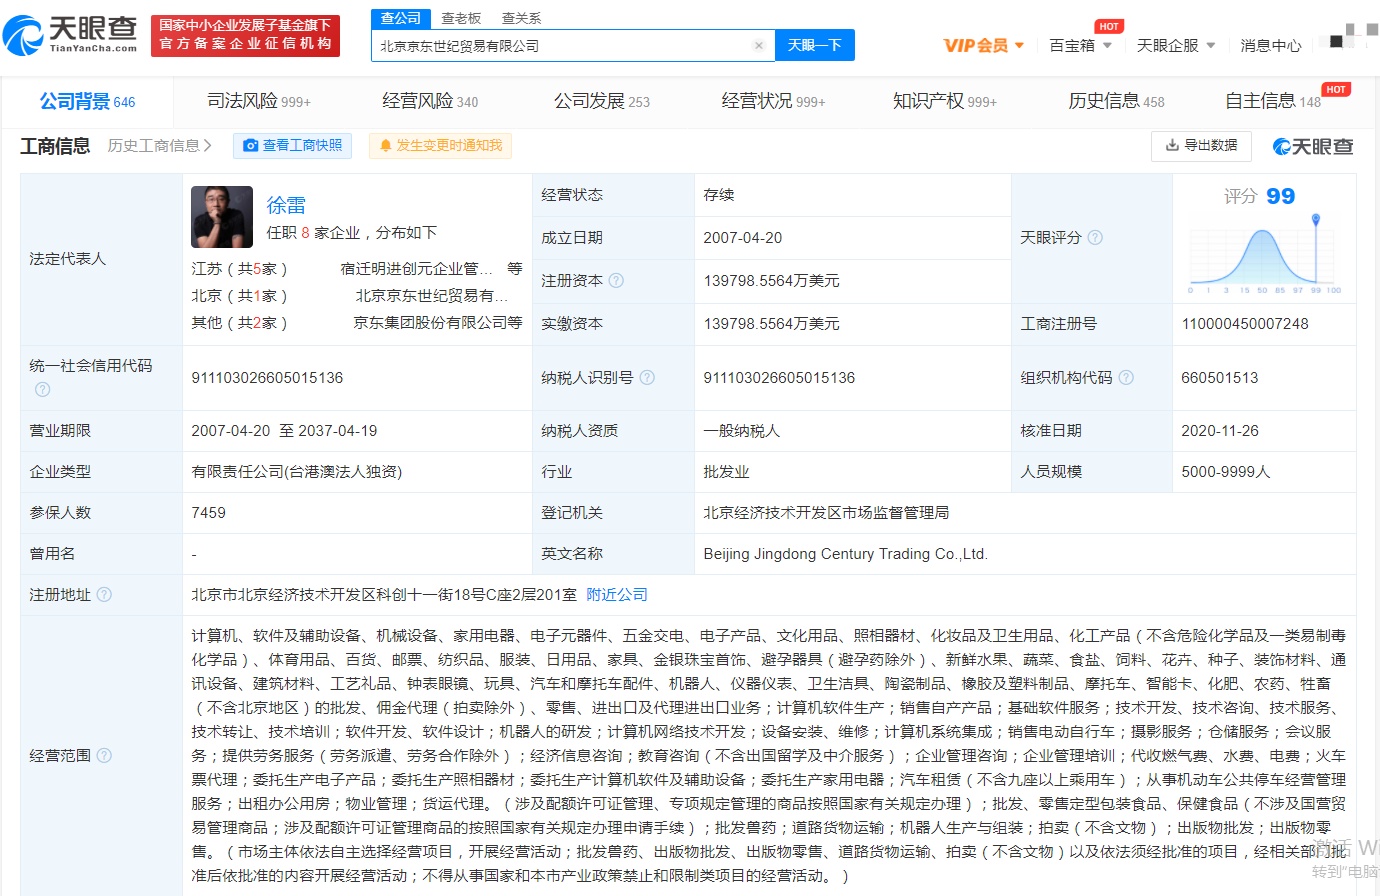Viewport: 1380px width, 896px height.
Task: Click the help icon under 统一社会信用代码
Action: pyautogui.click(x=42, y=389)
